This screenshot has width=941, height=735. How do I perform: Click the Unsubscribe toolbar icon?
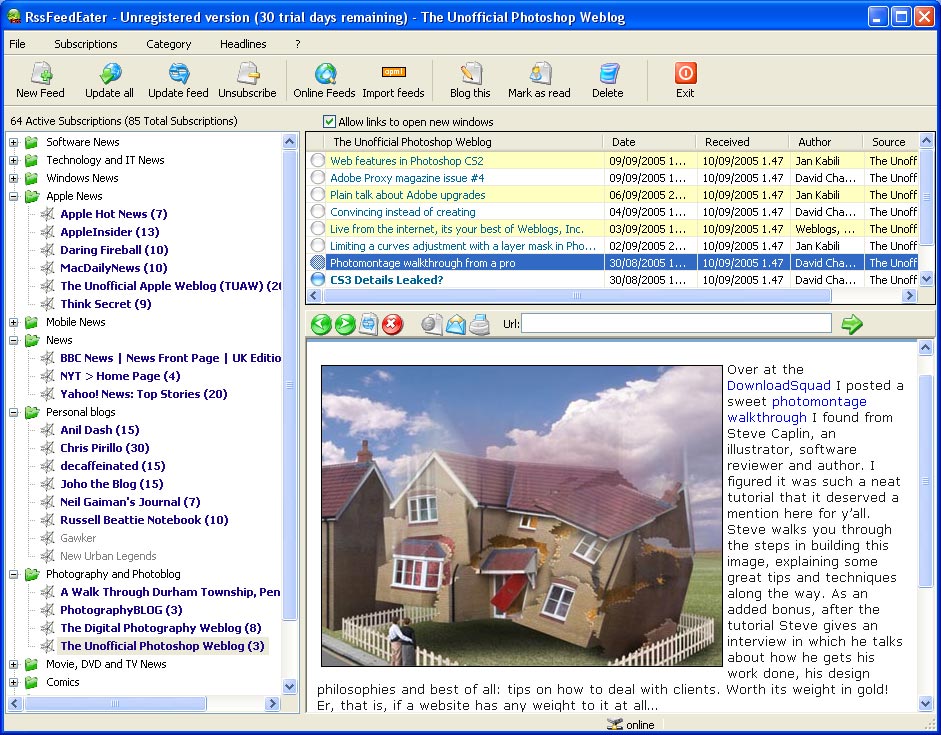(x=247, y=73)
